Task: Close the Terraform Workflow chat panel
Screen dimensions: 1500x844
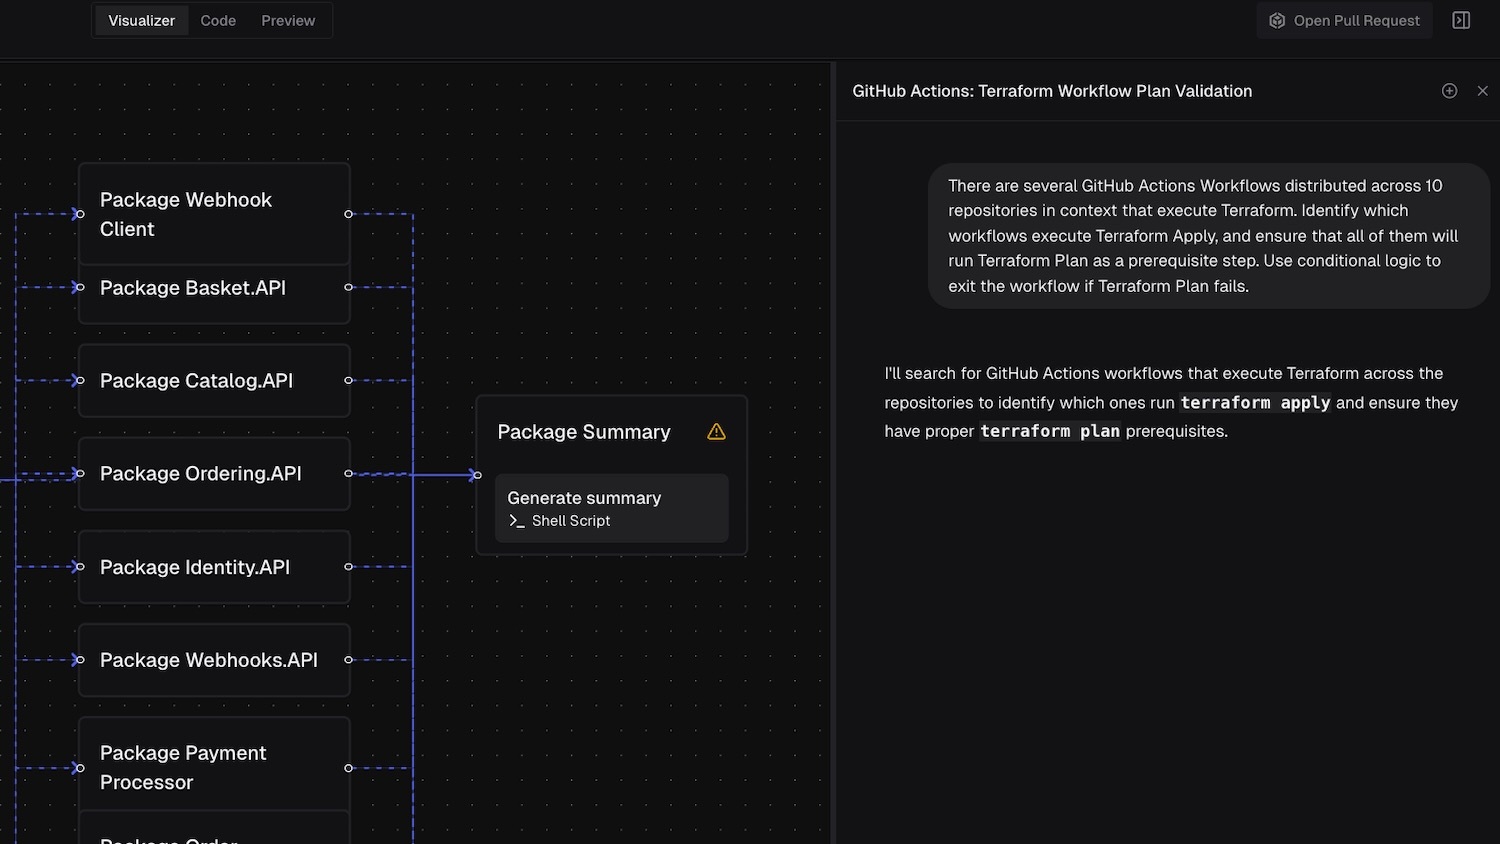Action: click(1482, 91)
